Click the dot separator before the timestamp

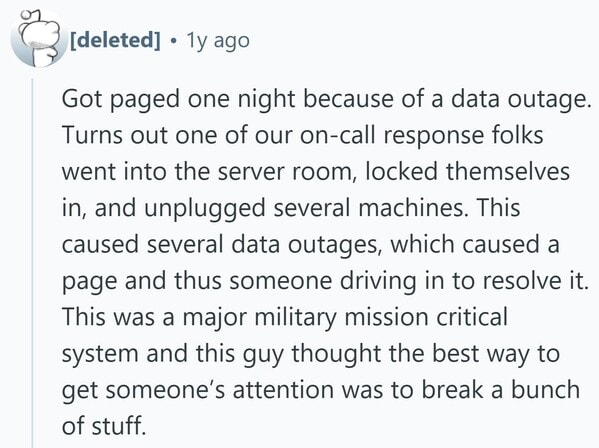pos(174,40)
